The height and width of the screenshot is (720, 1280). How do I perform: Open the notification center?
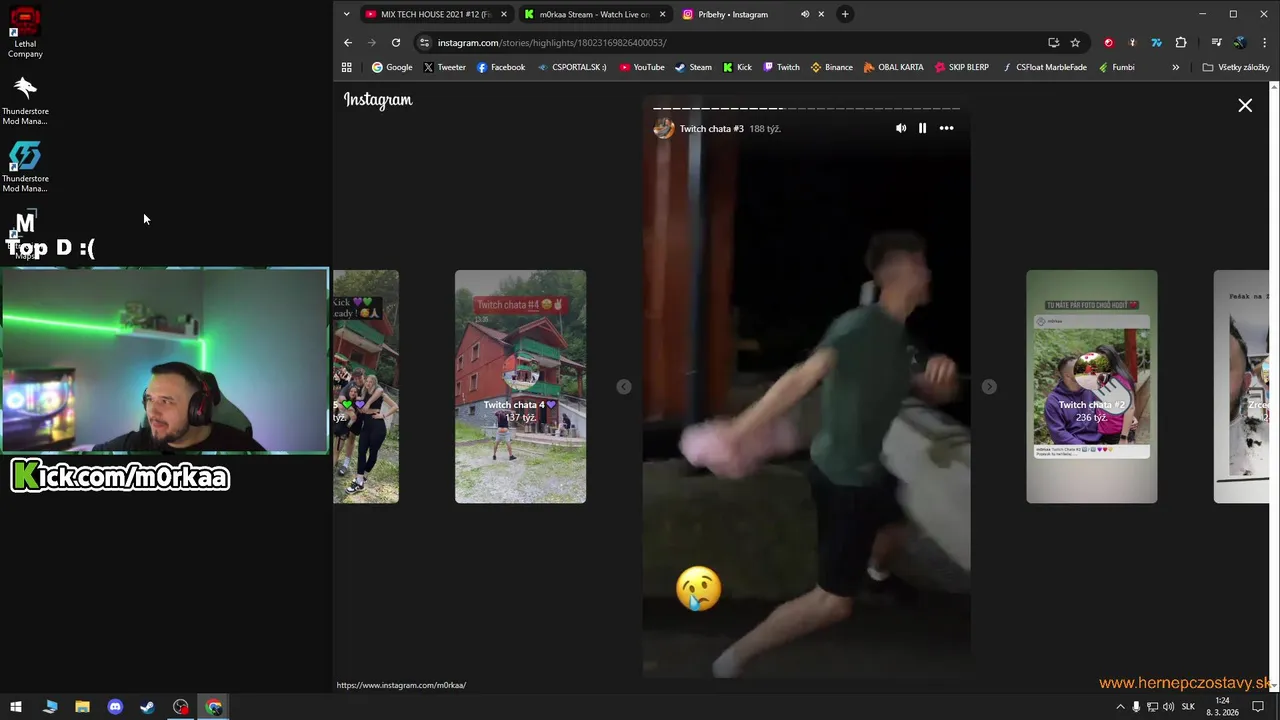(x=1258, y=707)
